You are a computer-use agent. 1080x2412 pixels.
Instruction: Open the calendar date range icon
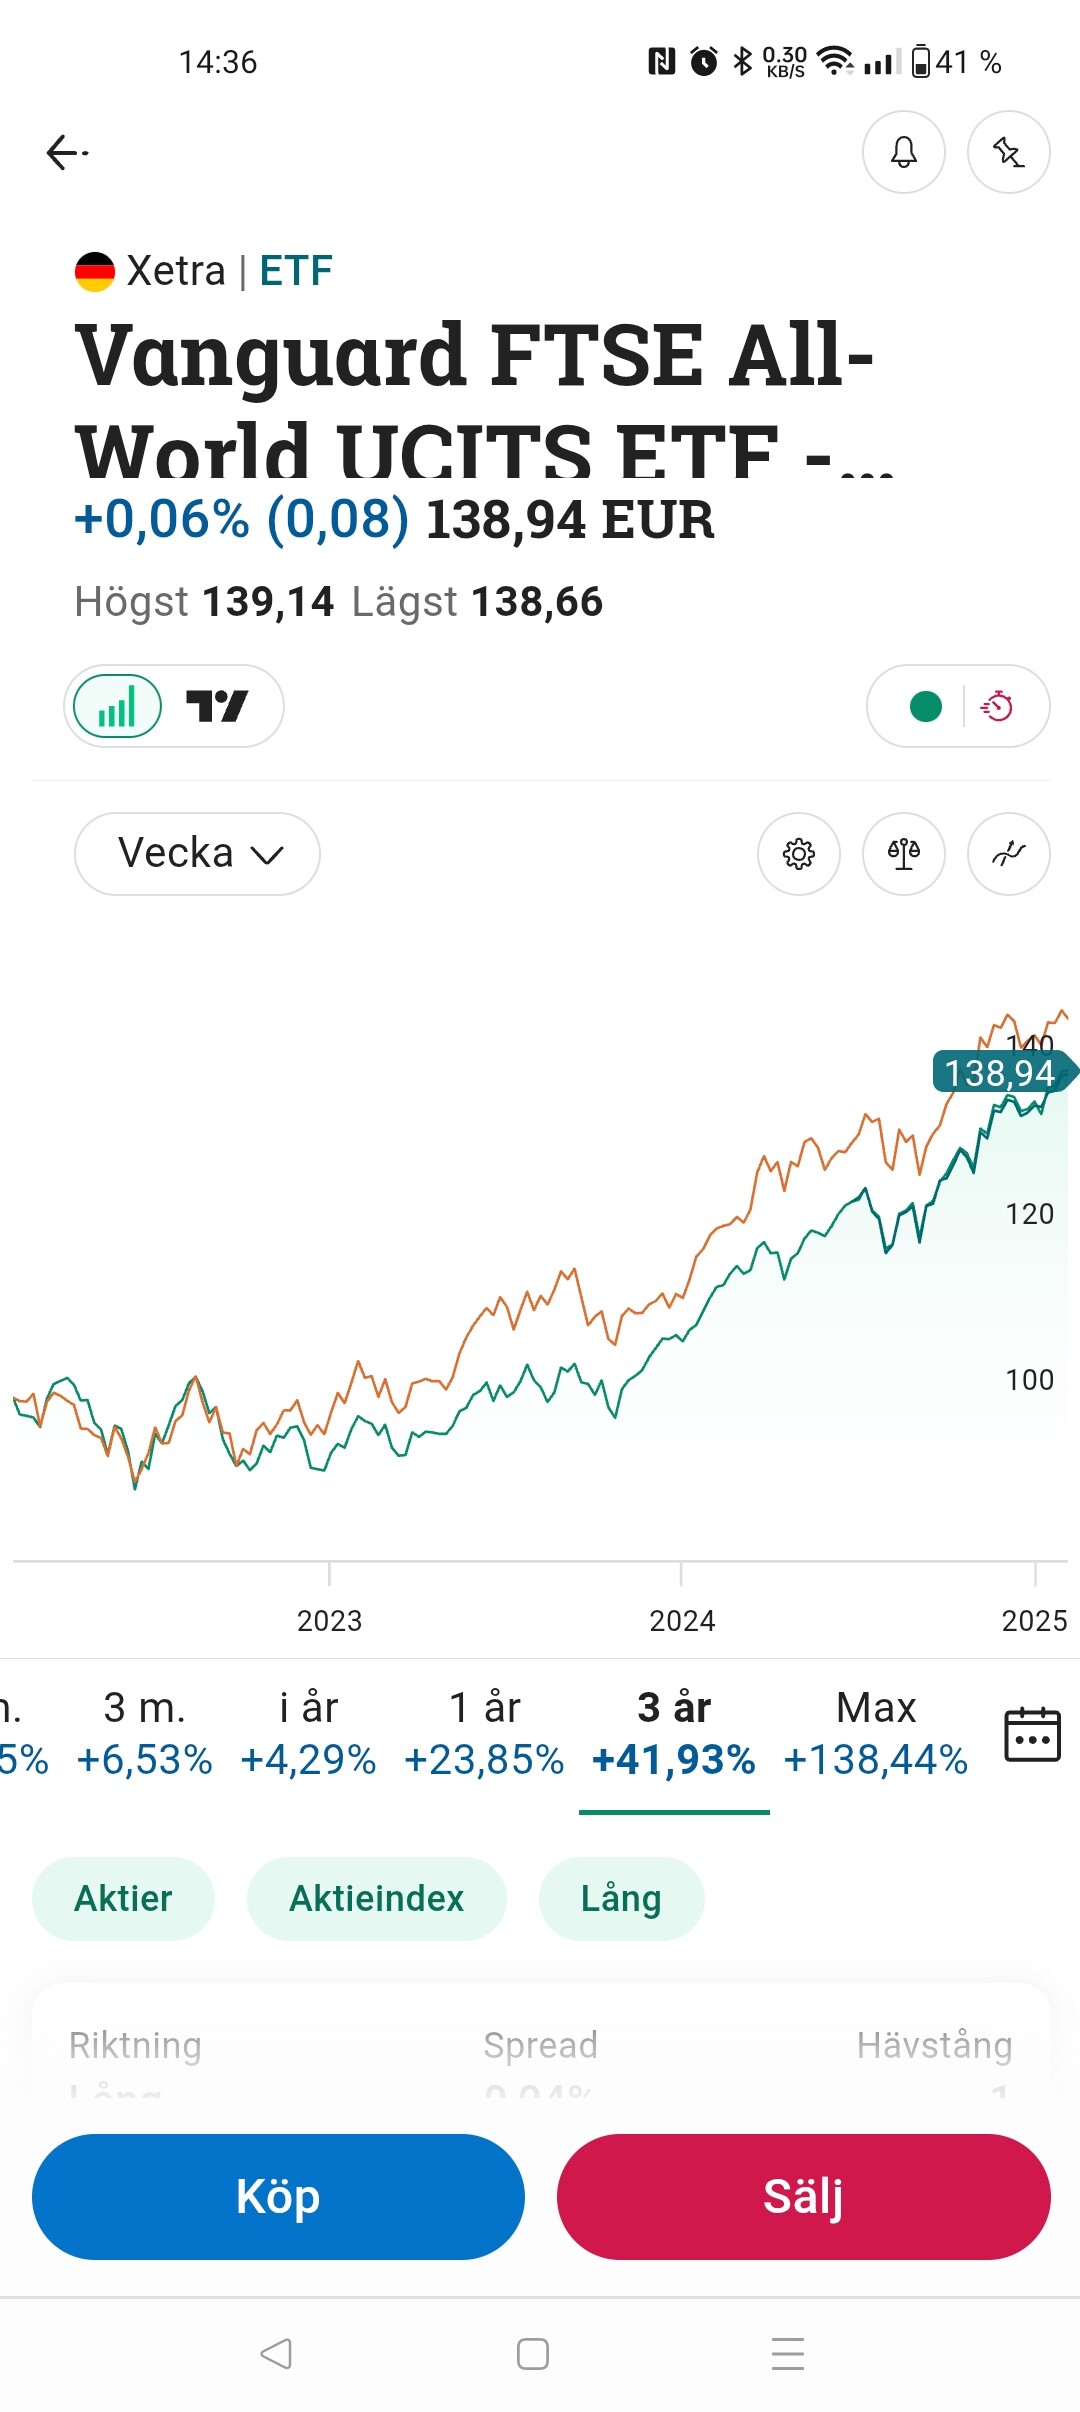[x=1031, y=1734]
